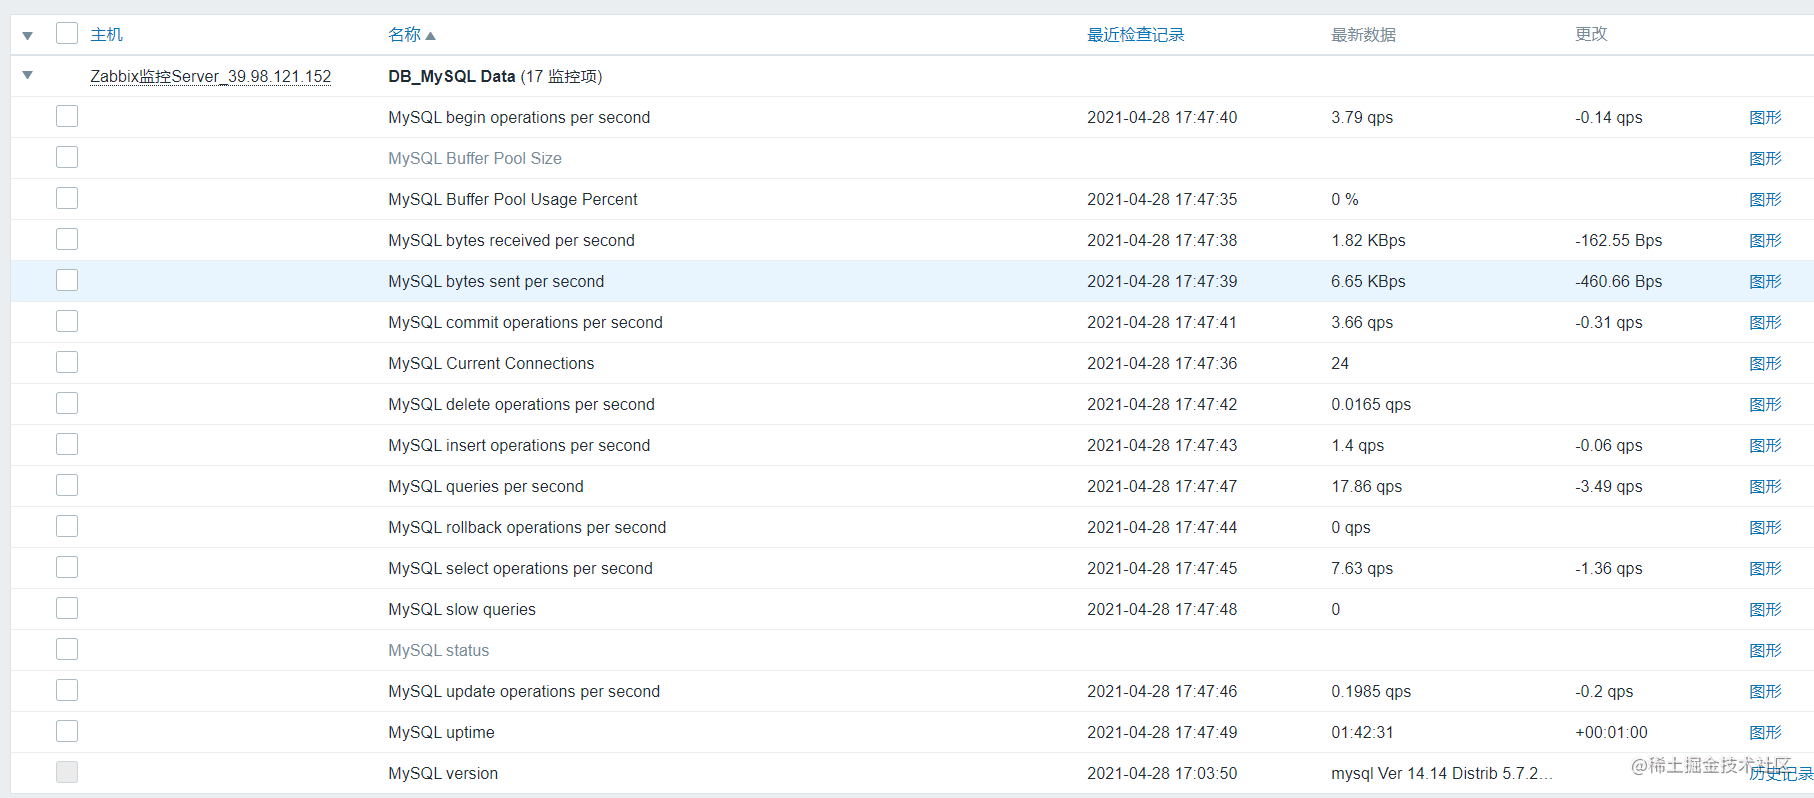Viewport: 1814px width, 798px height.
Task: Click the 最新数据 column header
Action: click(x=1363, y=35)
